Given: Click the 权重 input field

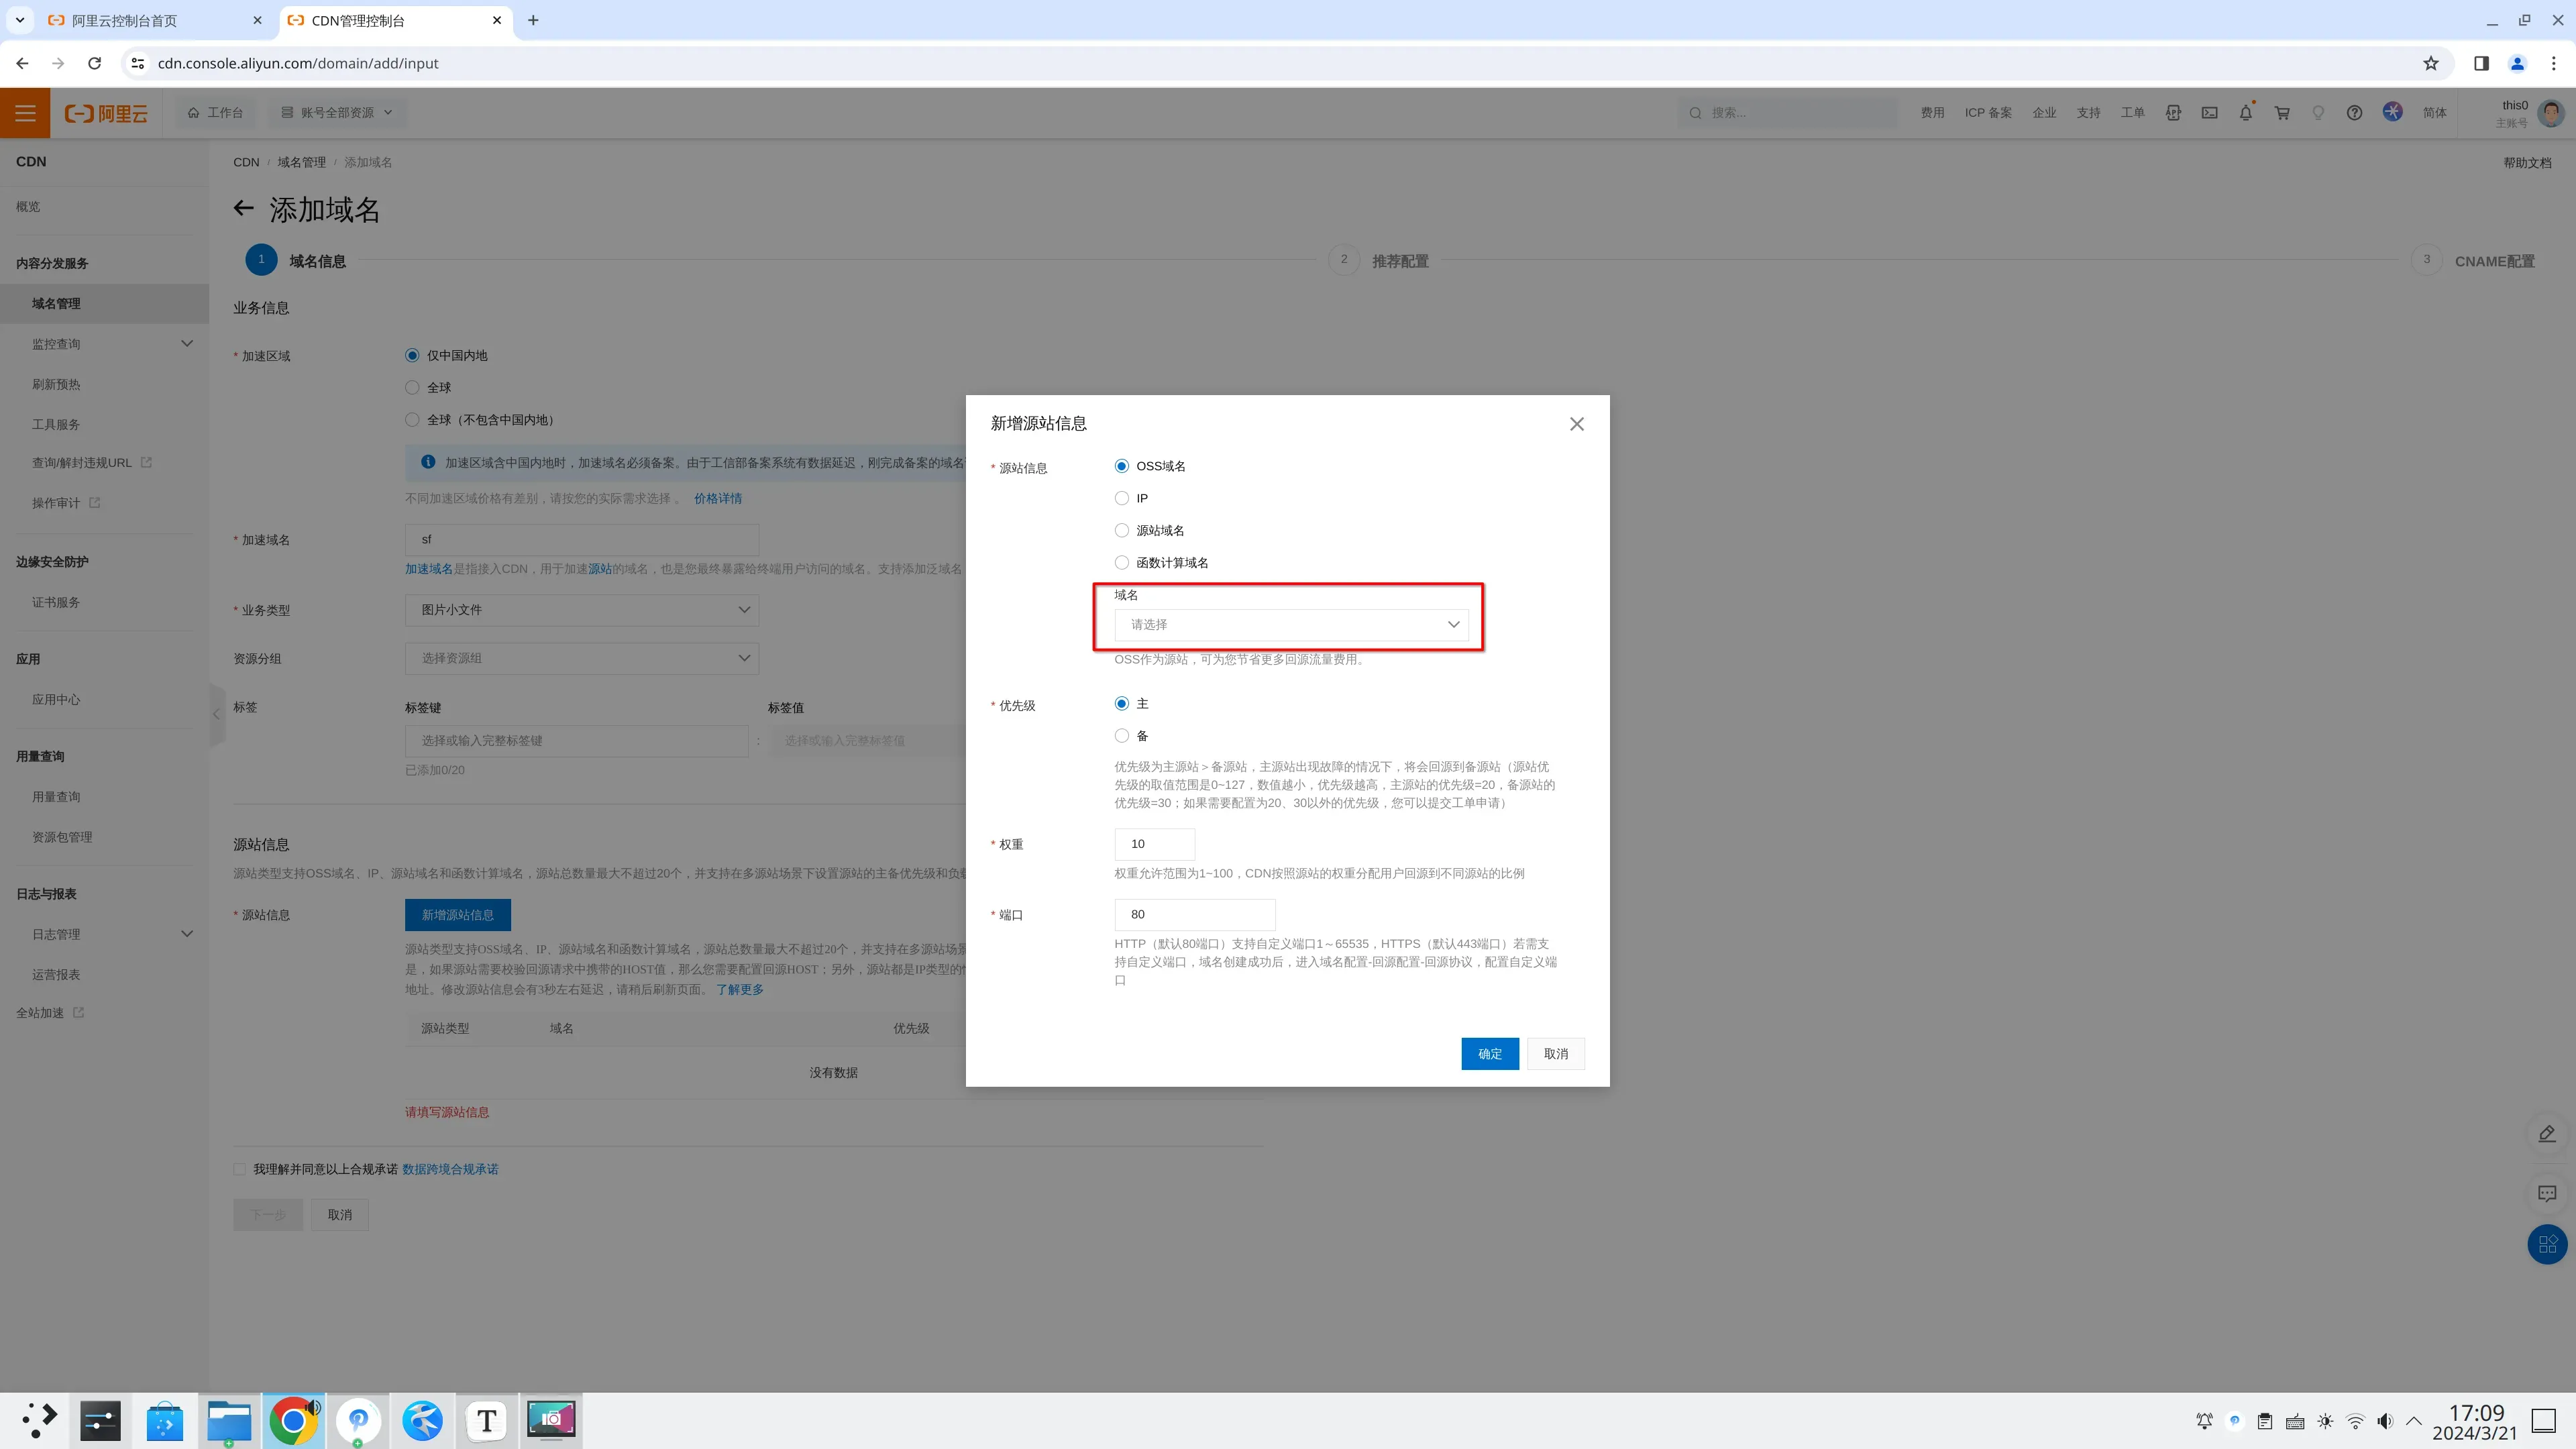Looking at the screenshot, I should pyautogui.click(x=1153, y=844).
